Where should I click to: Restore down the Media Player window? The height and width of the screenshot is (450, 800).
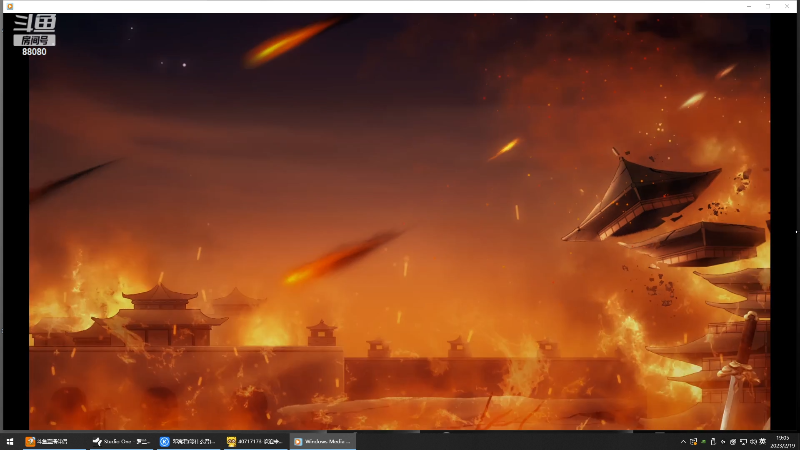pos(768,6)
